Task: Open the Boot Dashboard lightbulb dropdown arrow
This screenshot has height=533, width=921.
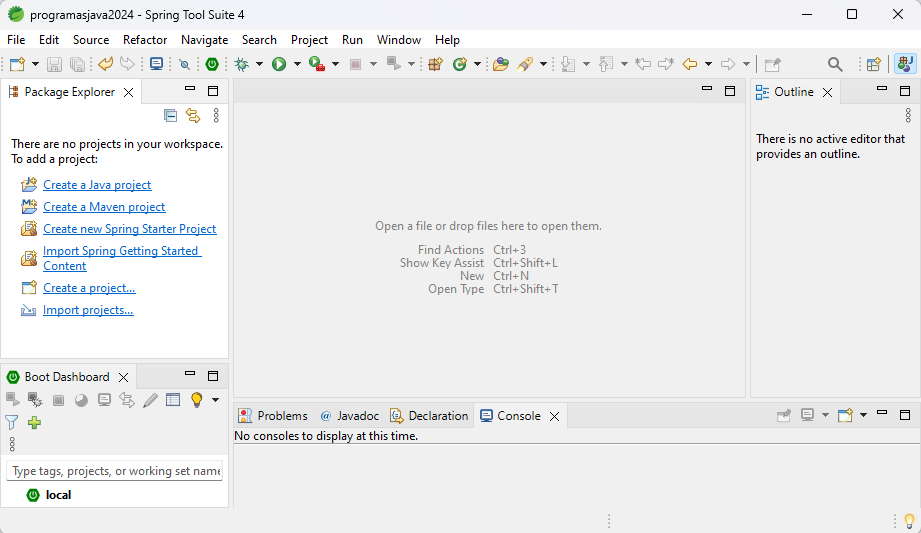Action: coord(216,400)
